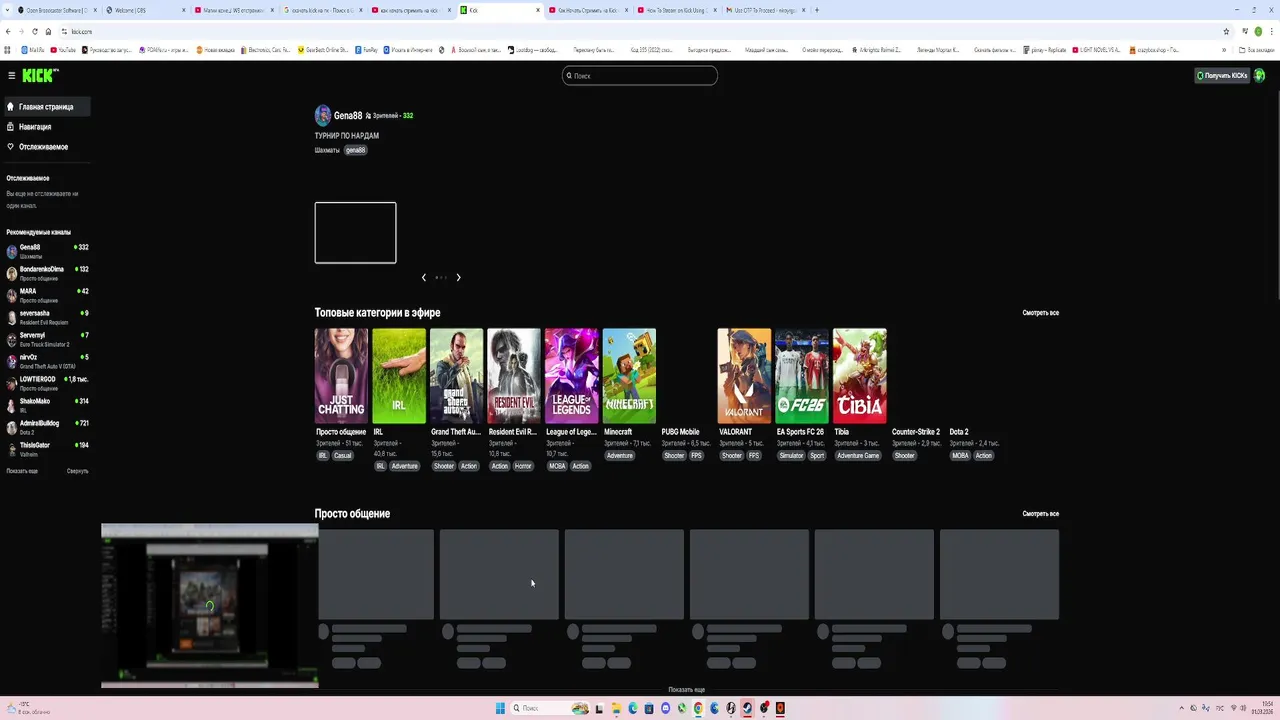Open the apps grid in bookmarks bar

(8, 49)
